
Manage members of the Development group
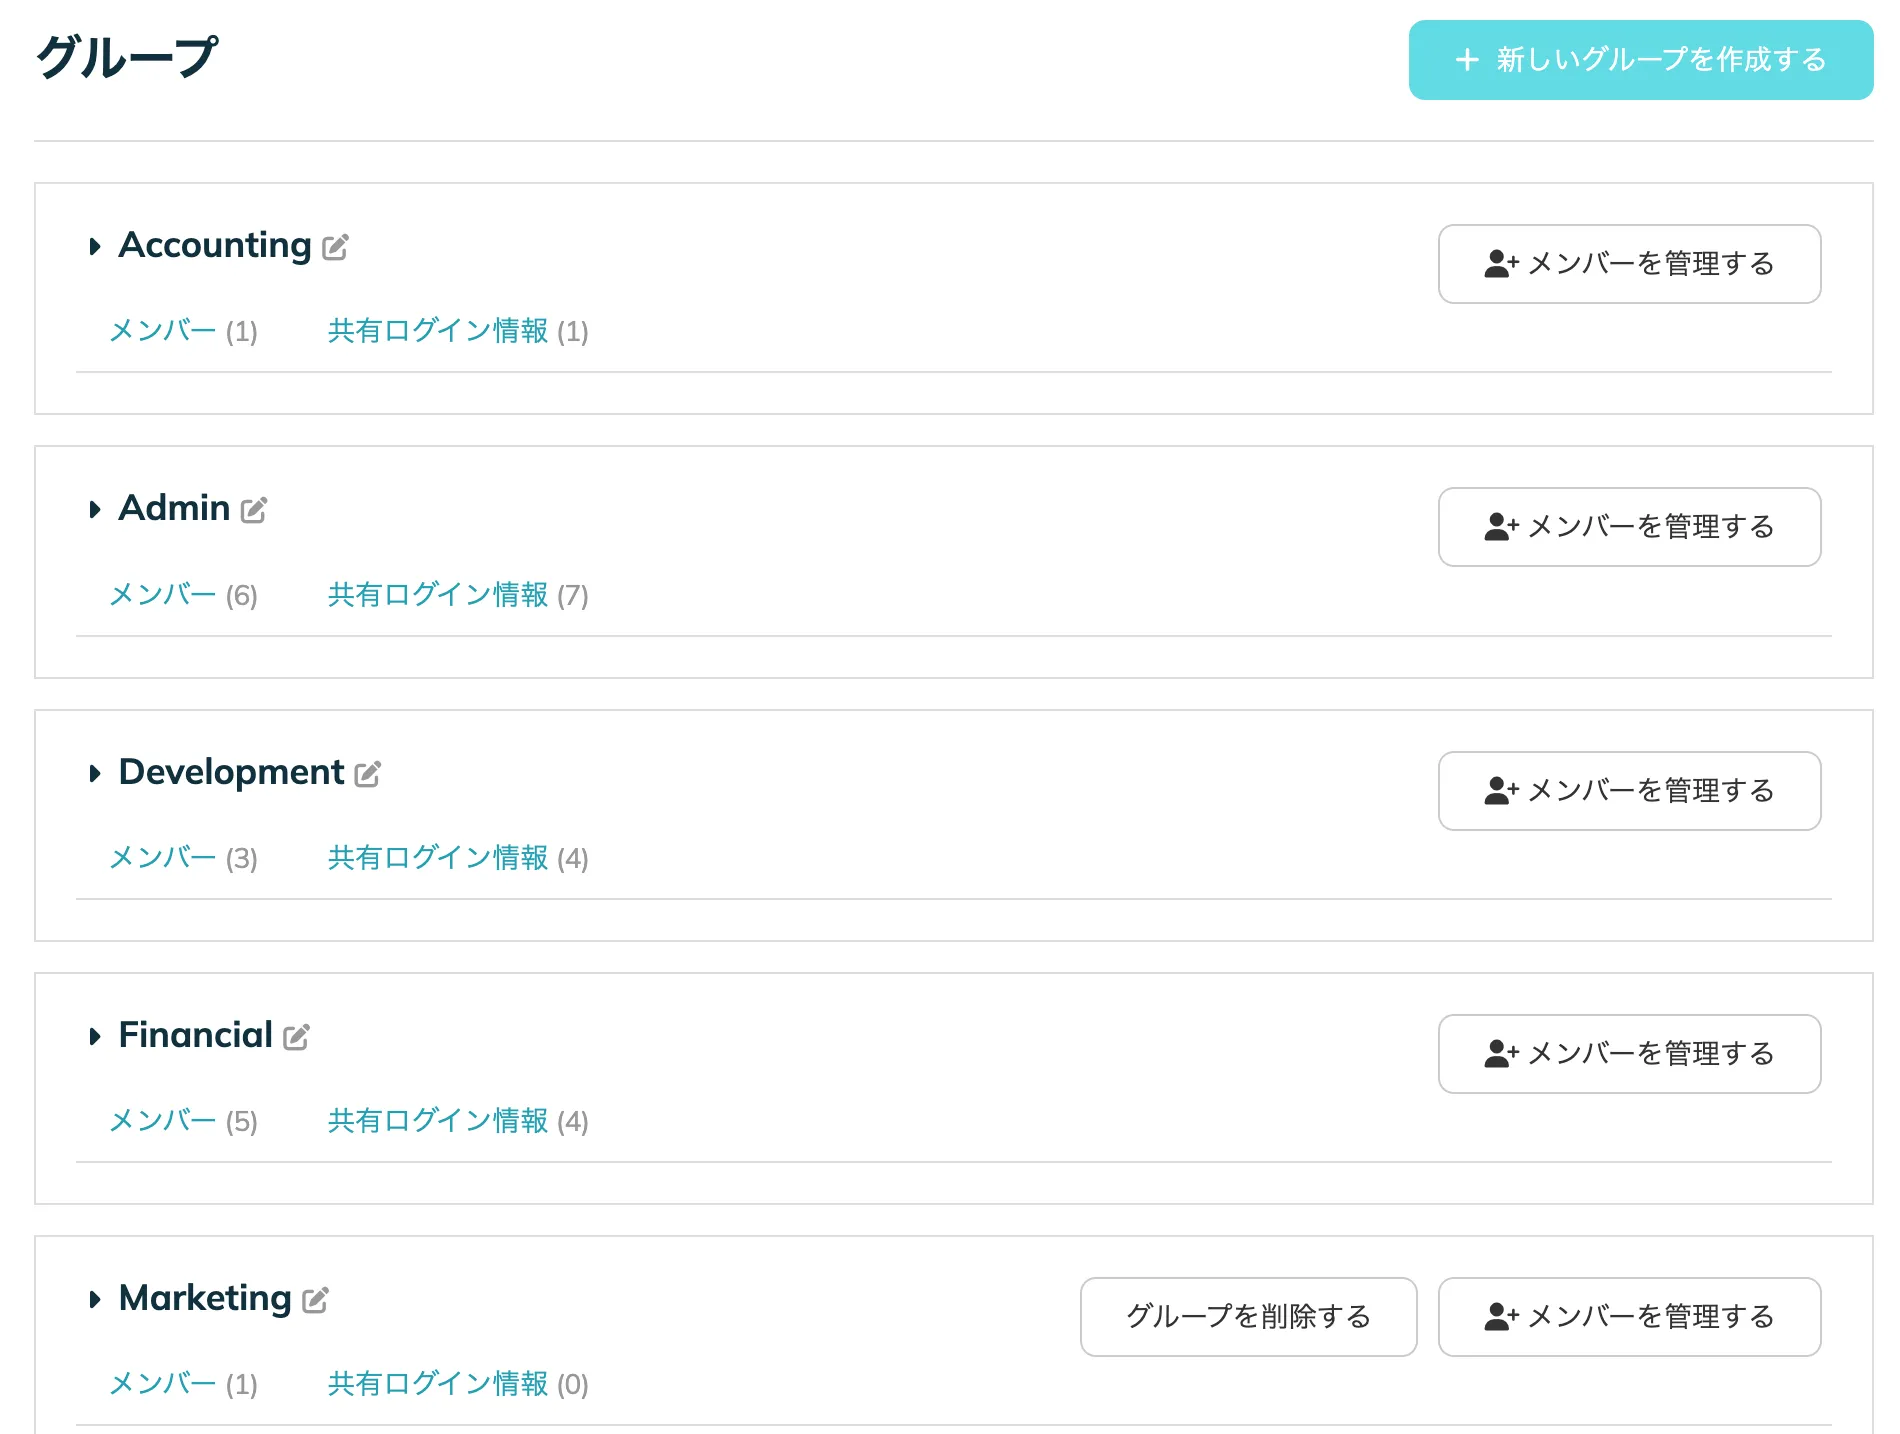tap(1628, 791)
